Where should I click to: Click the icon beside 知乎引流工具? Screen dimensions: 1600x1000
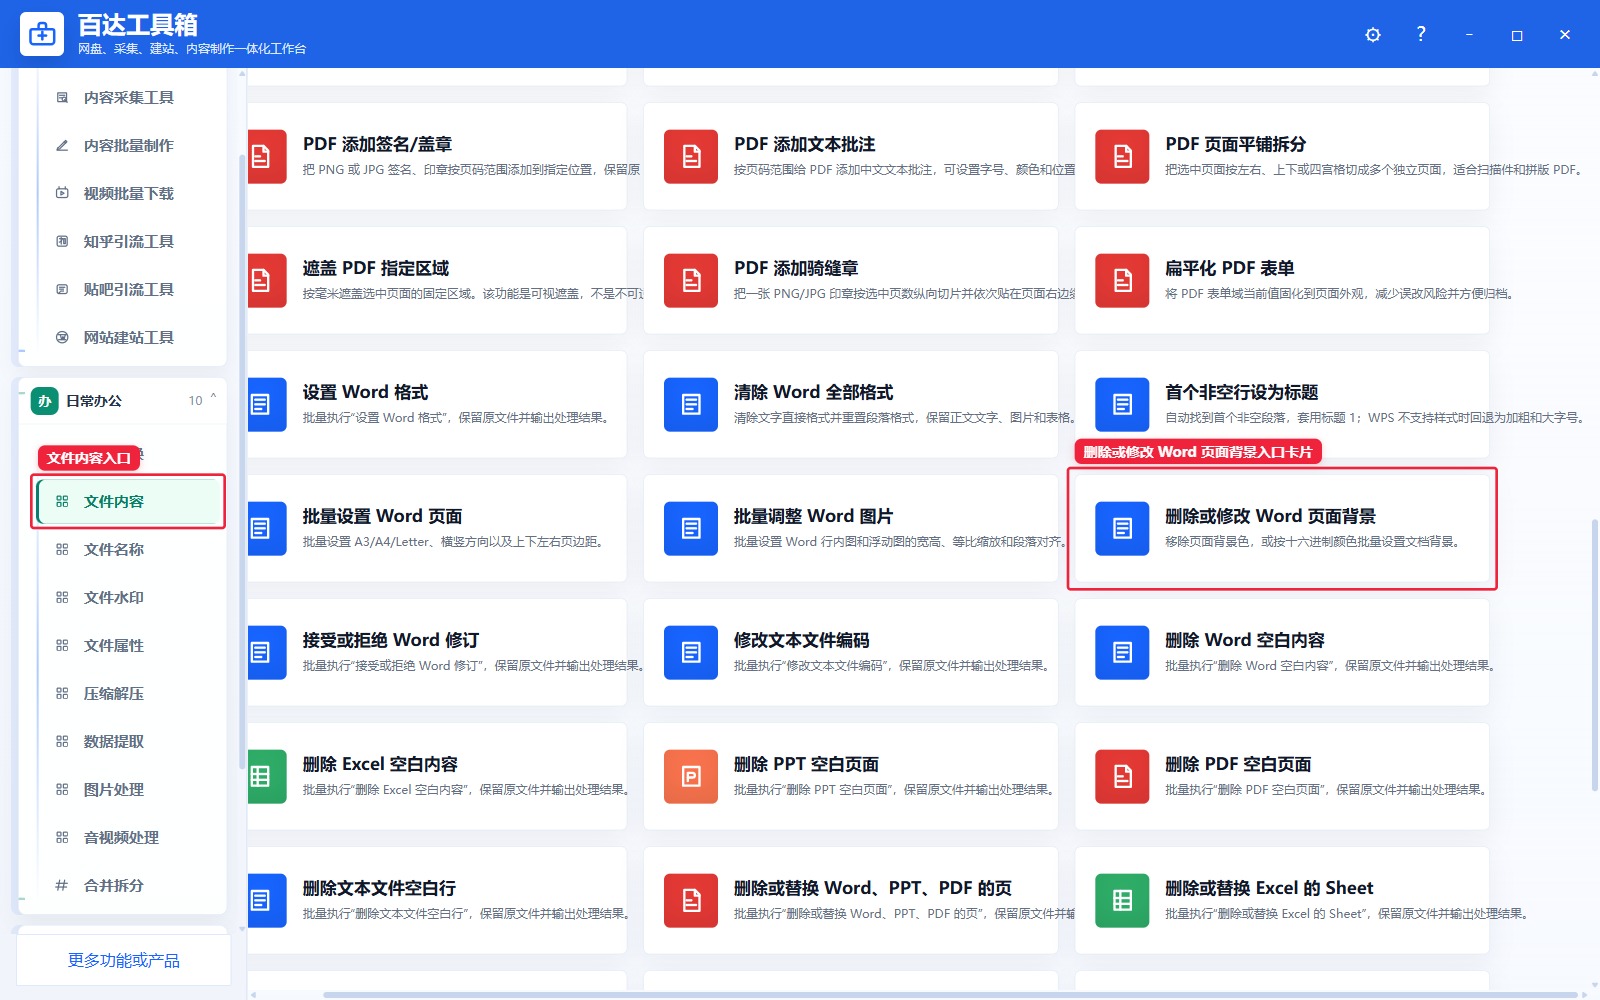pyautogui.click(x=62, y=241)
